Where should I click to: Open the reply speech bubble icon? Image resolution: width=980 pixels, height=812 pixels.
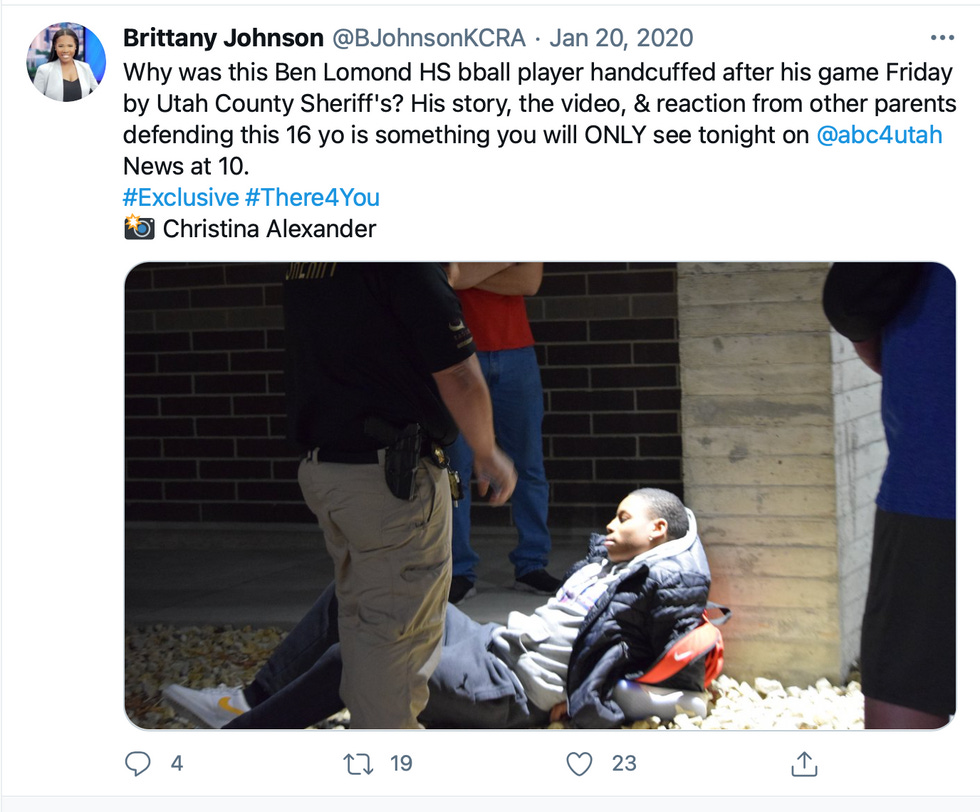138,763
